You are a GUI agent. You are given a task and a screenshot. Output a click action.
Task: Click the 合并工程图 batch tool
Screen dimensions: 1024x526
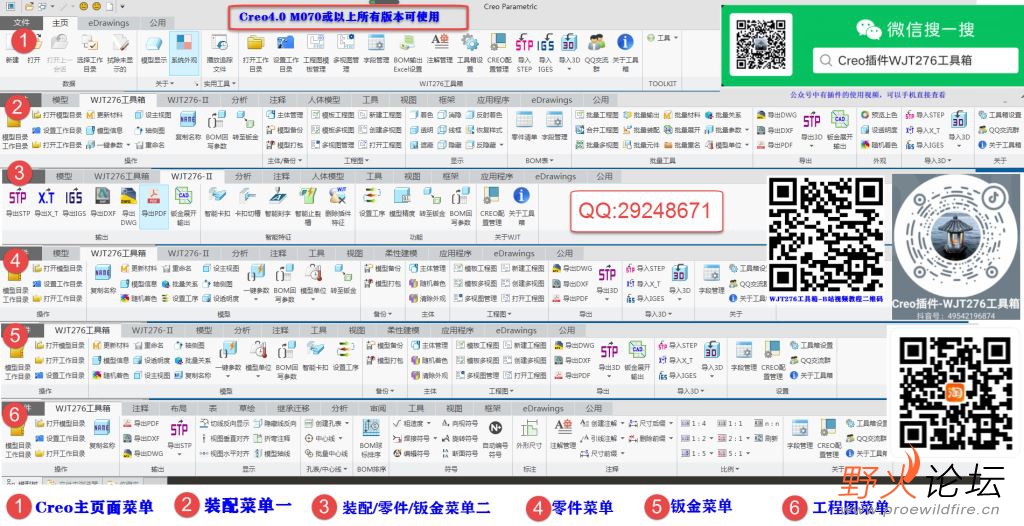click(597, 130)
